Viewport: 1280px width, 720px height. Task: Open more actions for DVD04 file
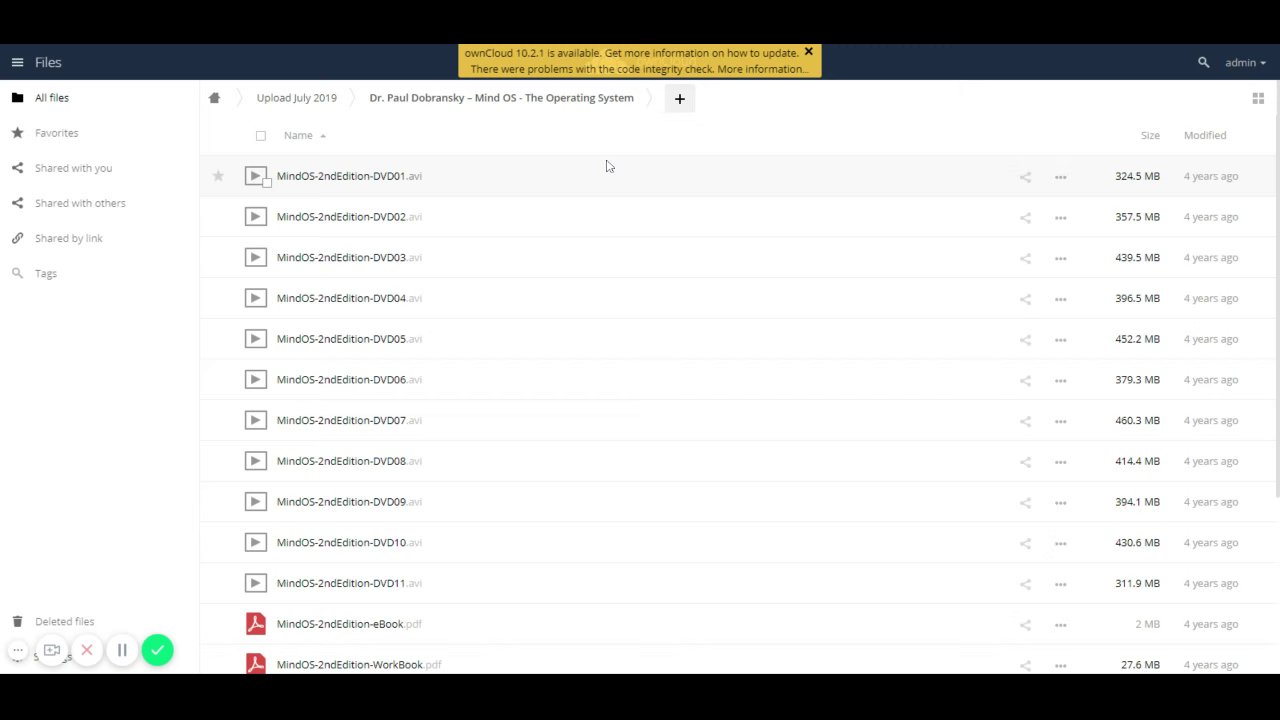1060,299
